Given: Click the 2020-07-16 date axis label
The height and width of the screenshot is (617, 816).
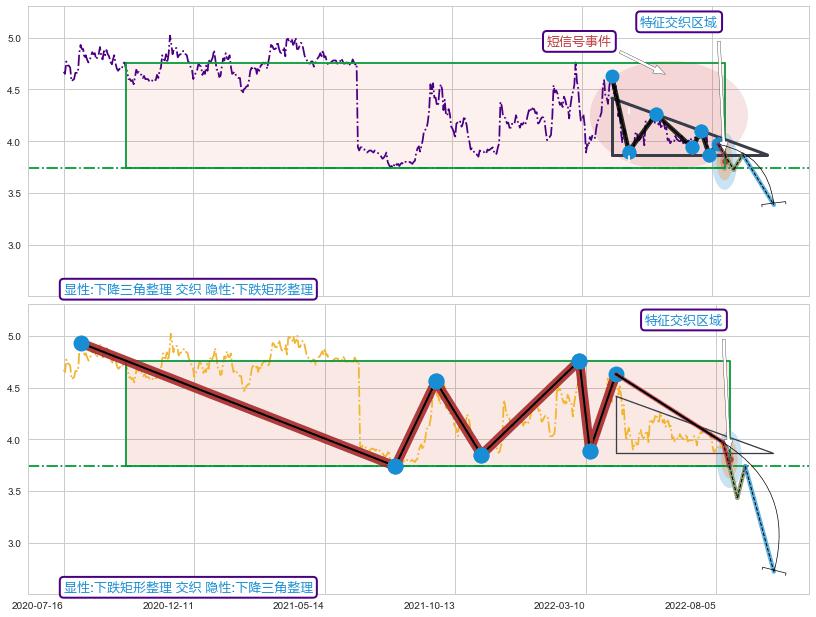Looking at the screenshot, I should [x=38, y=605].
